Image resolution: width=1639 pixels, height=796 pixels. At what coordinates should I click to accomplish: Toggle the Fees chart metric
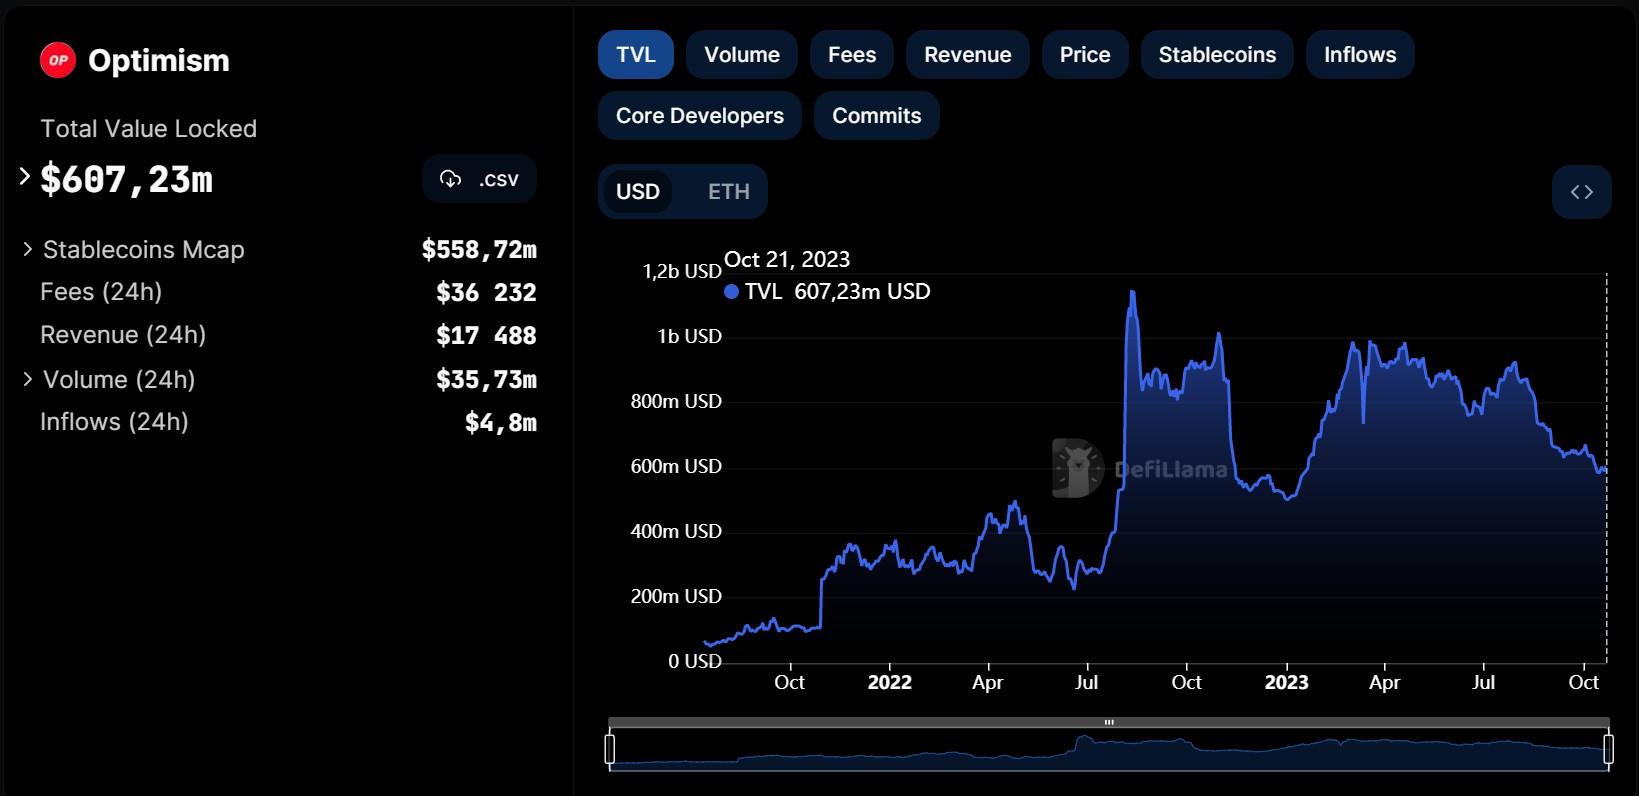(852, 55)
